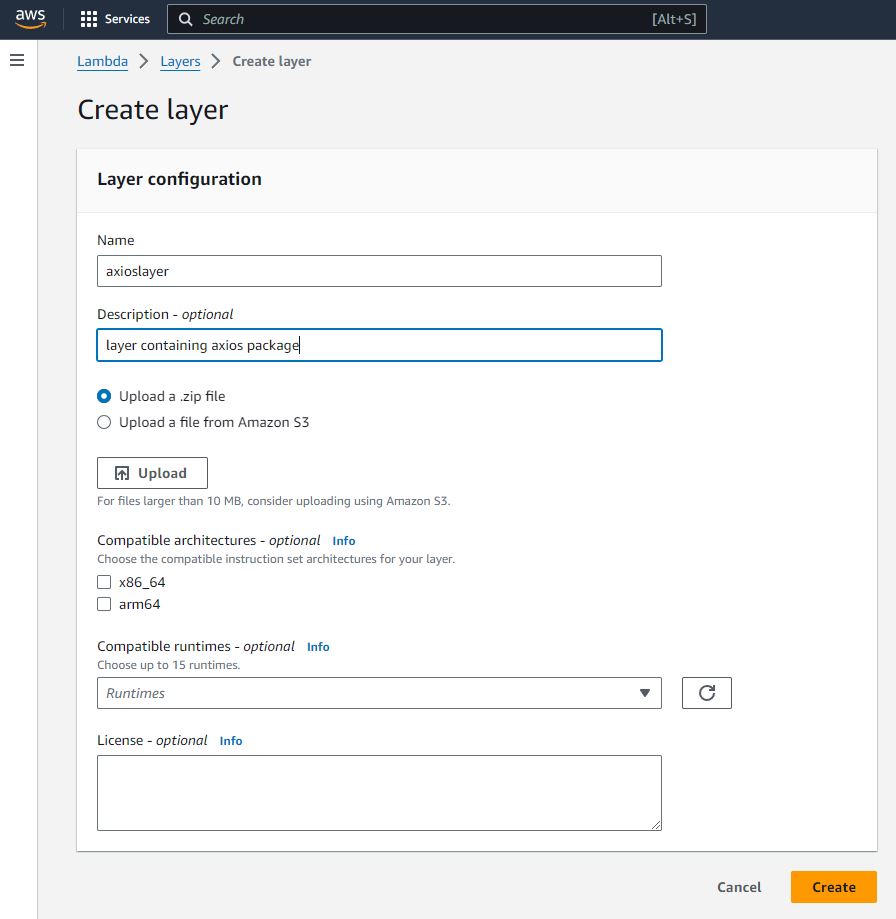Open Info link next to License
This screenshot has width=896, height=919.
(231, 741)
